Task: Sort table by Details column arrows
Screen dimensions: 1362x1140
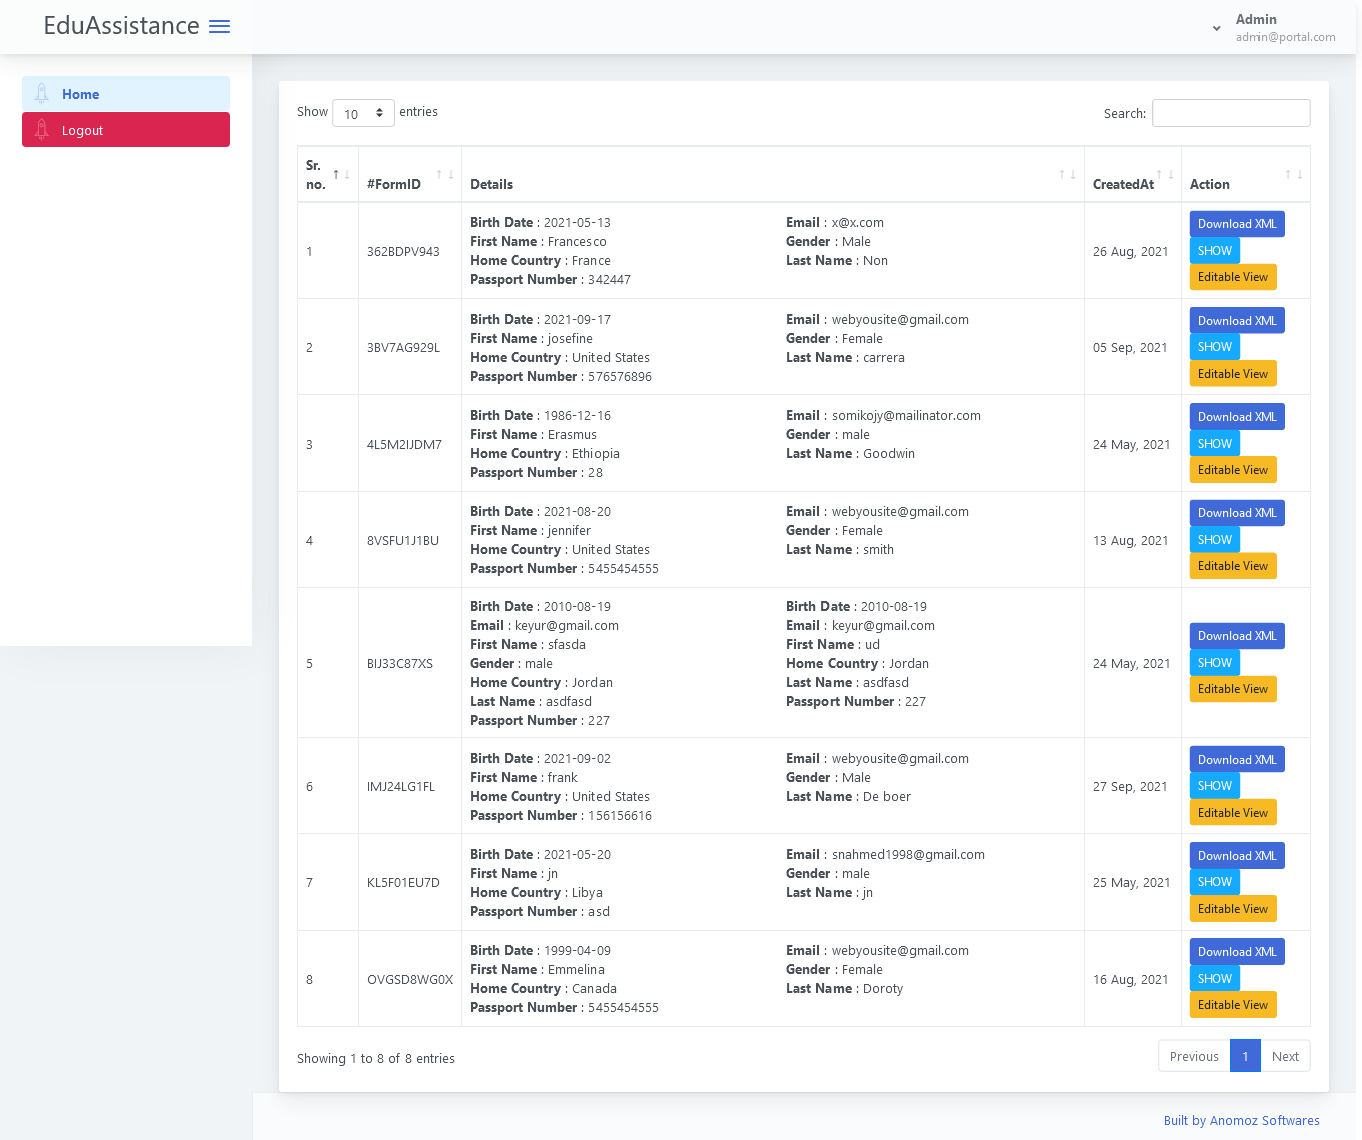Action: tap(1067, 175)
